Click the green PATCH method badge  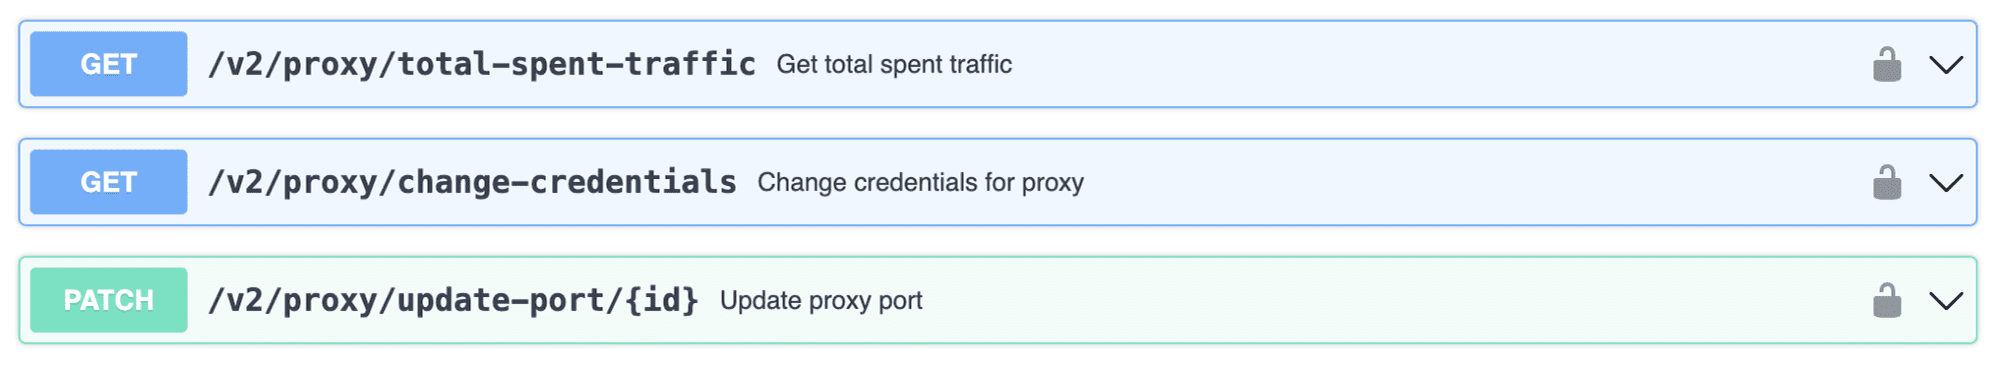pyautogui.click(x=109, y=300)
